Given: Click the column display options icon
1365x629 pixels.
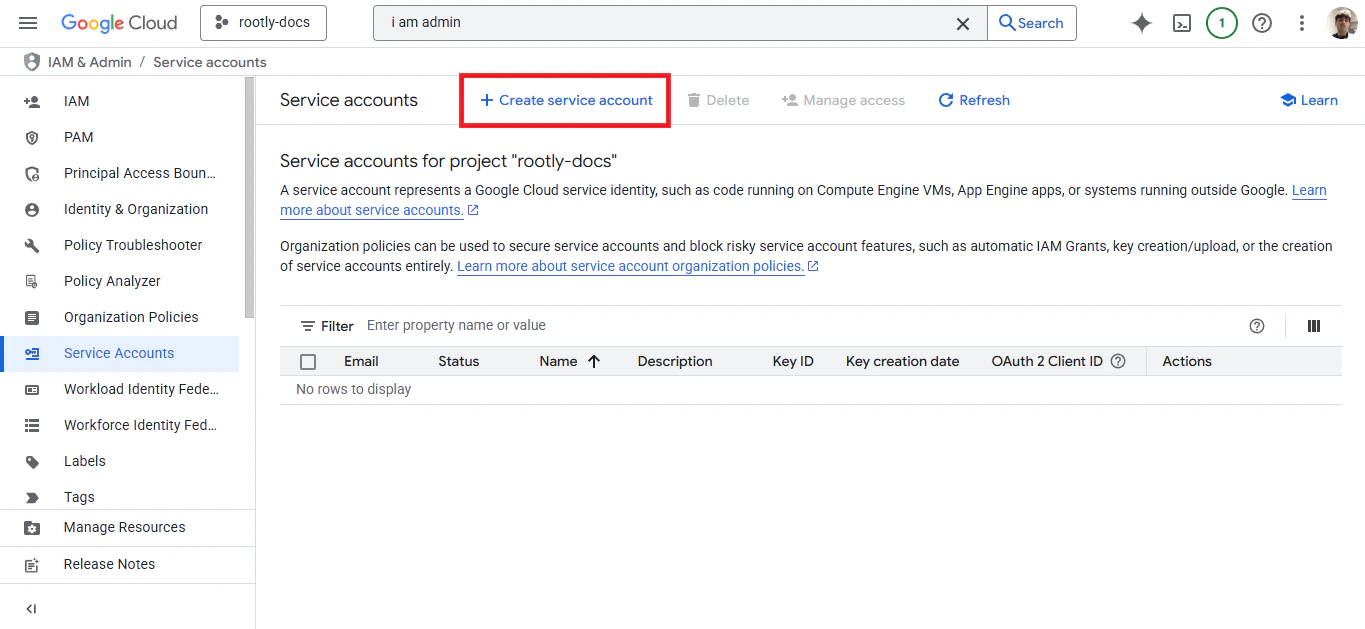Looking at the screenshot, I should pyautogui.click(x=1313, y=325).
